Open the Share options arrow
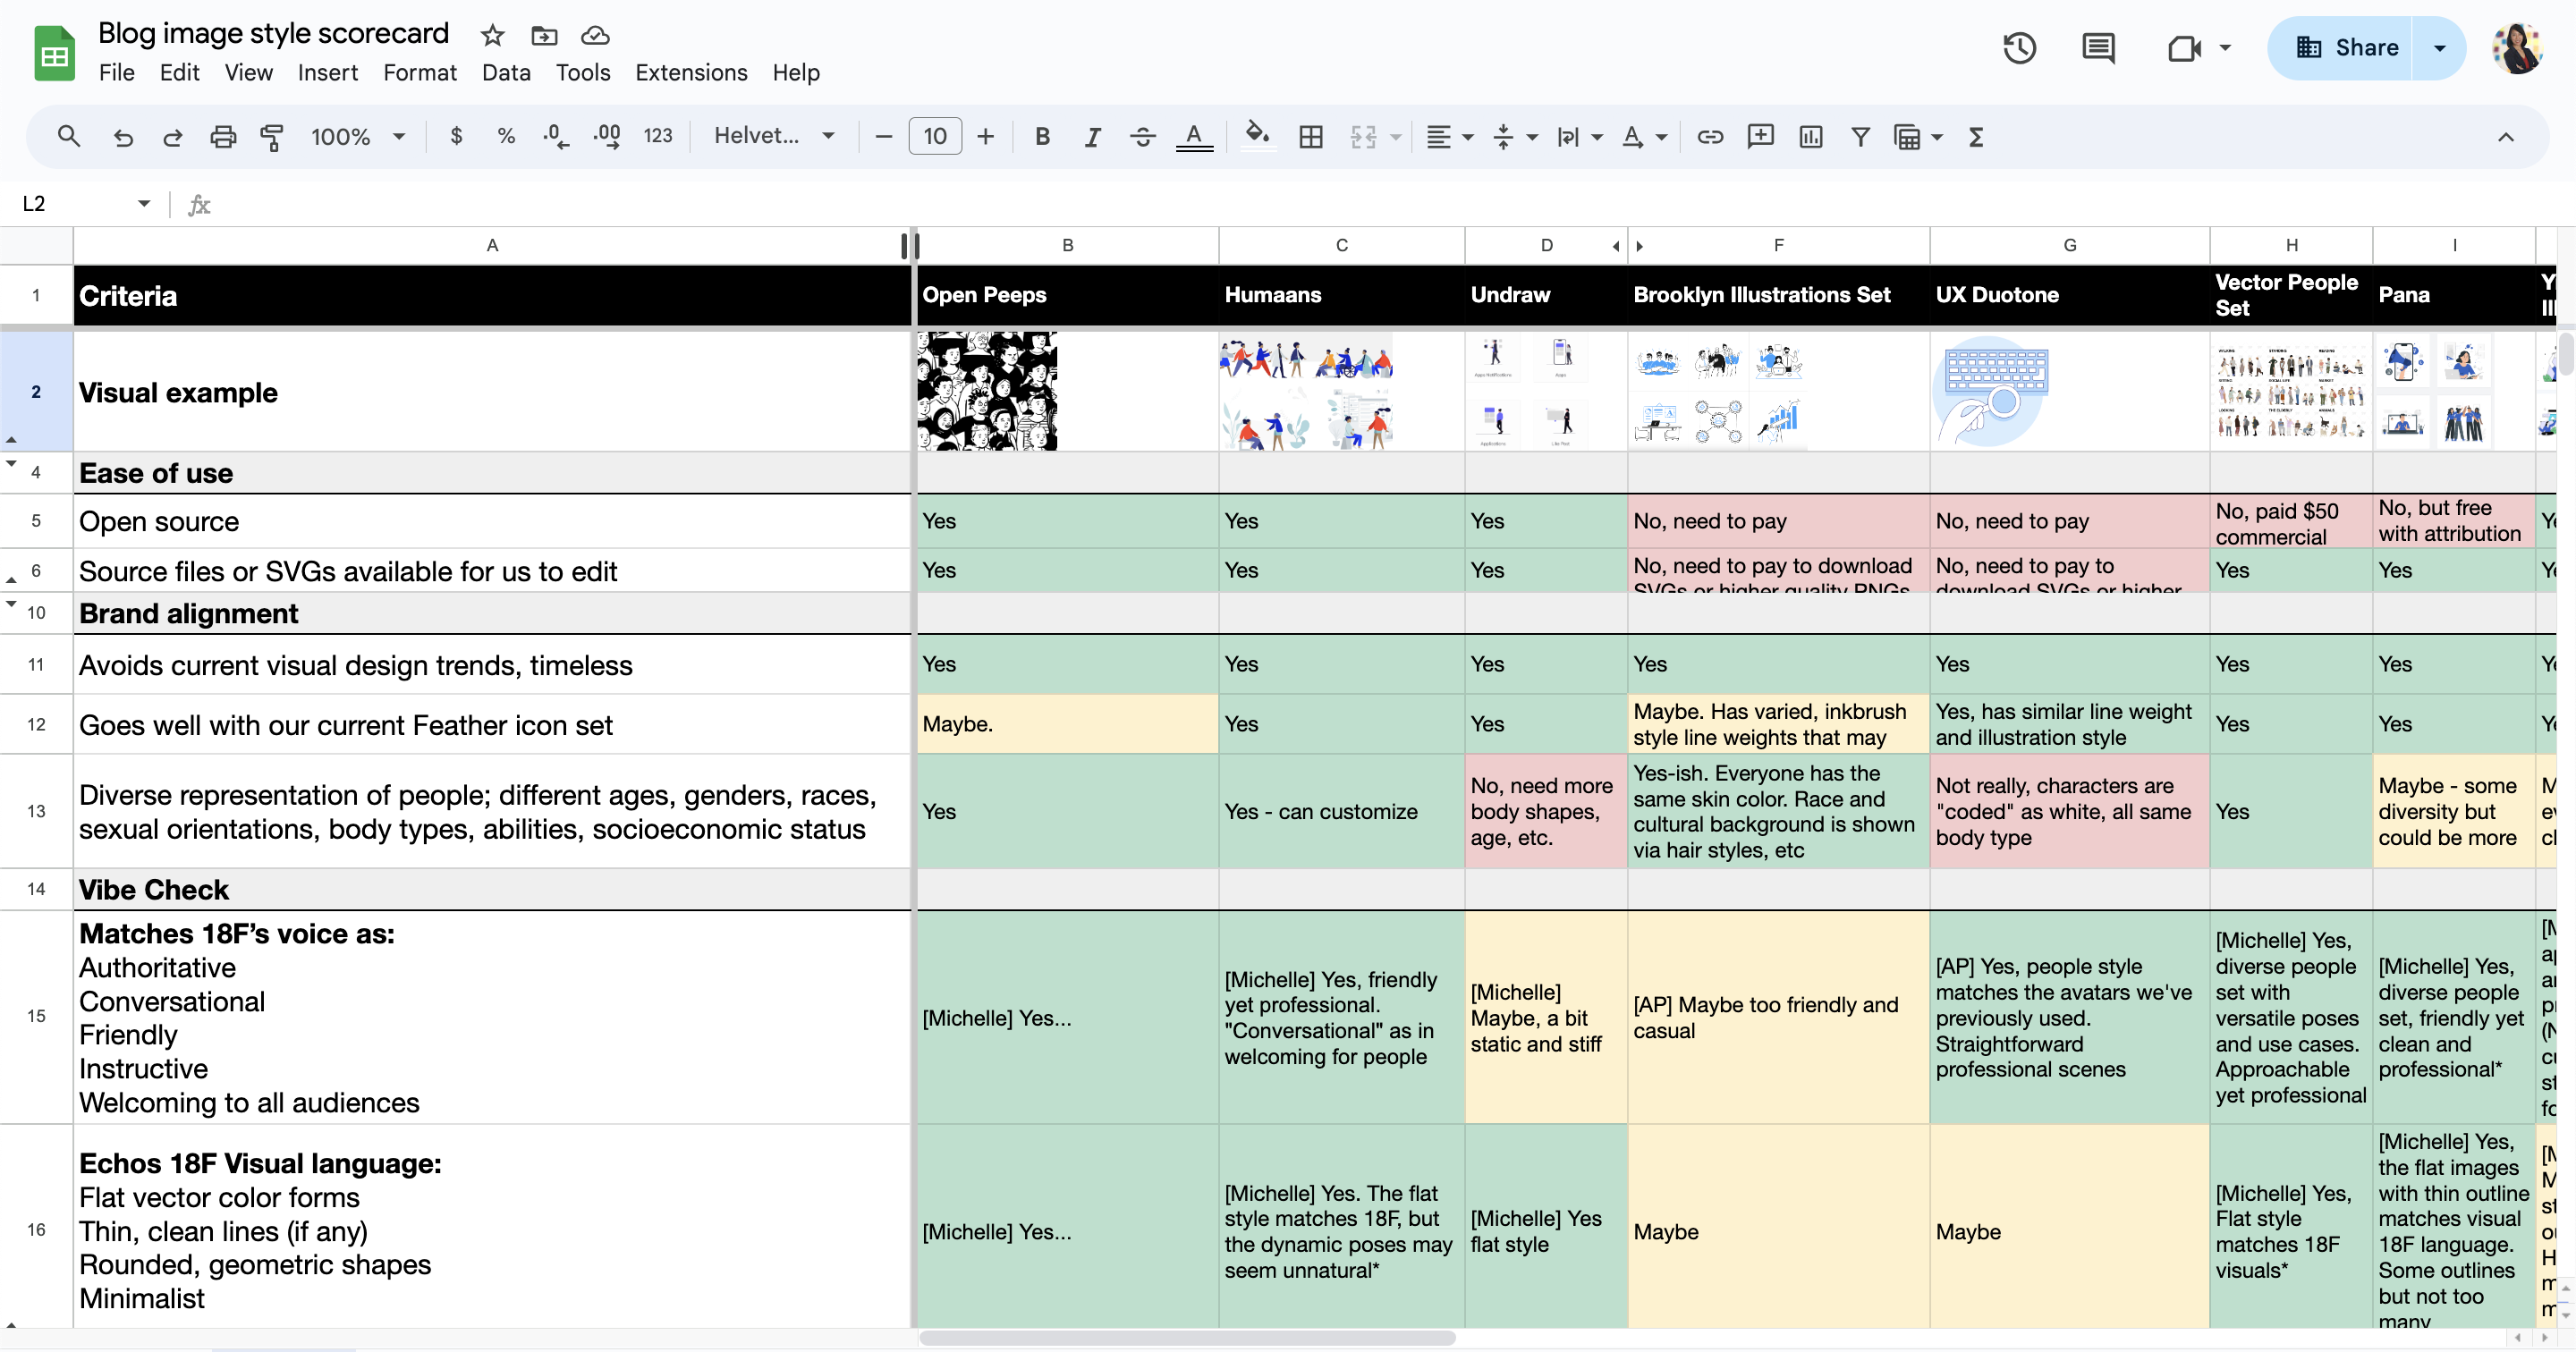Image resolution: width=2576 pixels, height=1352 pixels. tap(2439, 48)
